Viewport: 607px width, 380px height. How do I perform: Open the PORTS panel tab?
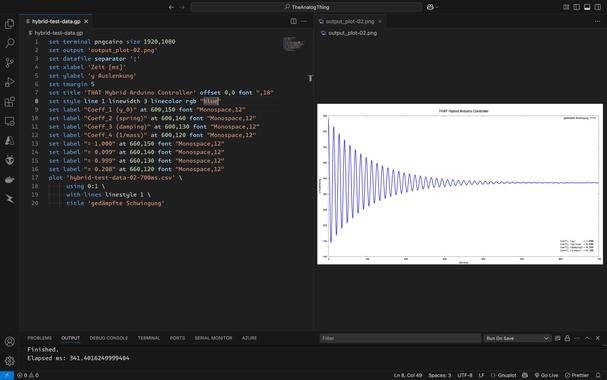point(177,338)
